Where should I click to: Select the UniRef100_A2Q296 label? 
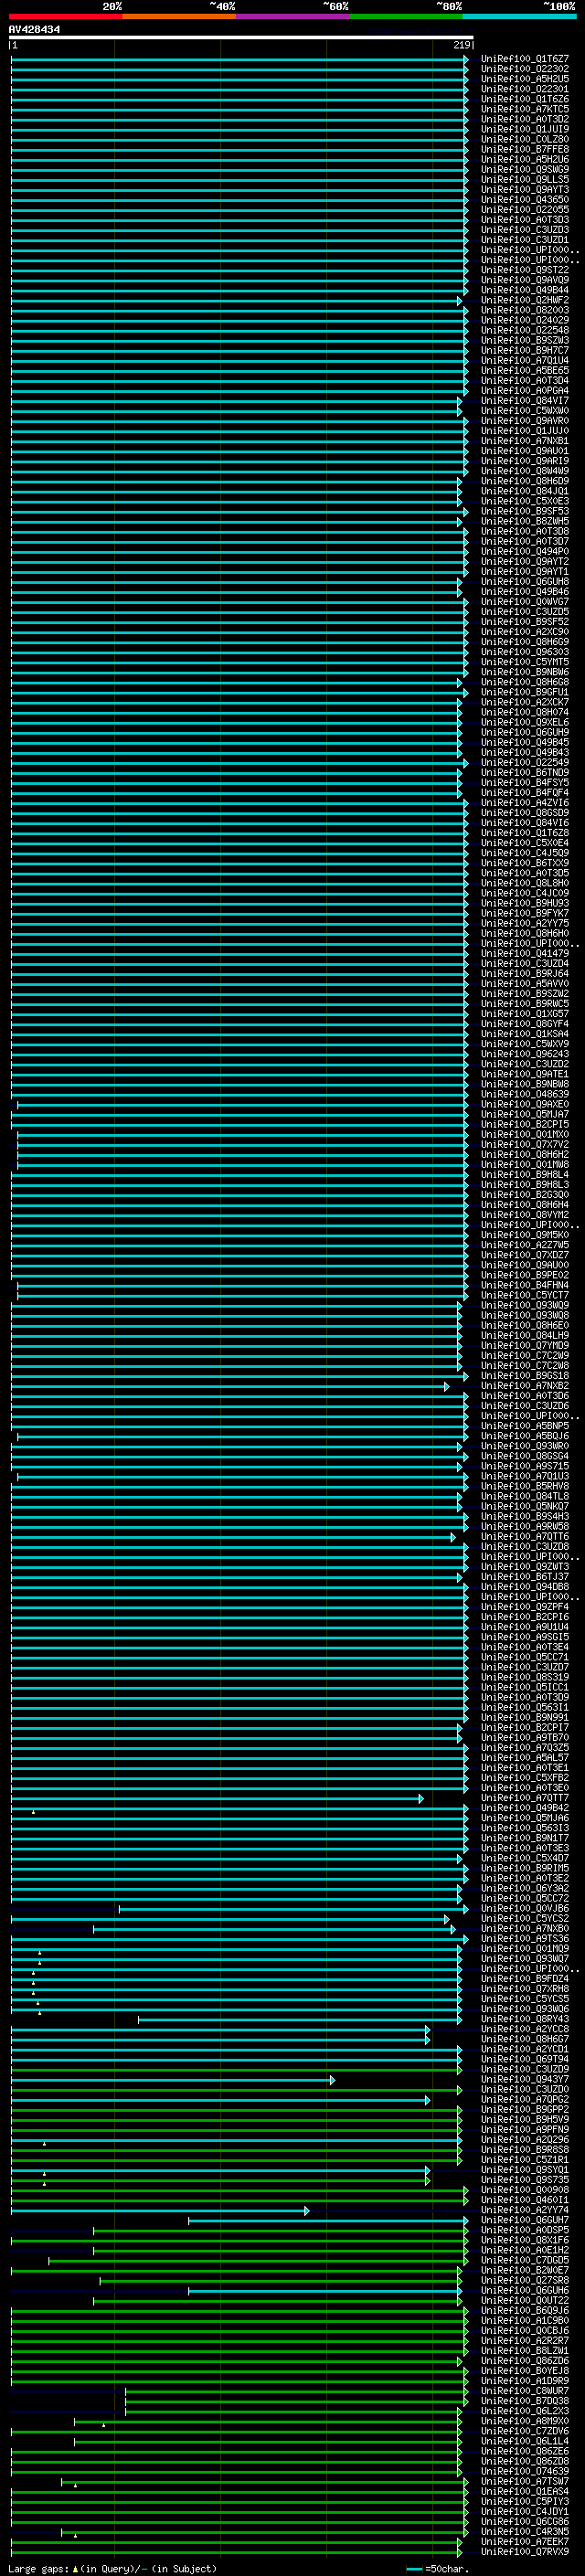pyautogui.click(x=525, y=2139)
